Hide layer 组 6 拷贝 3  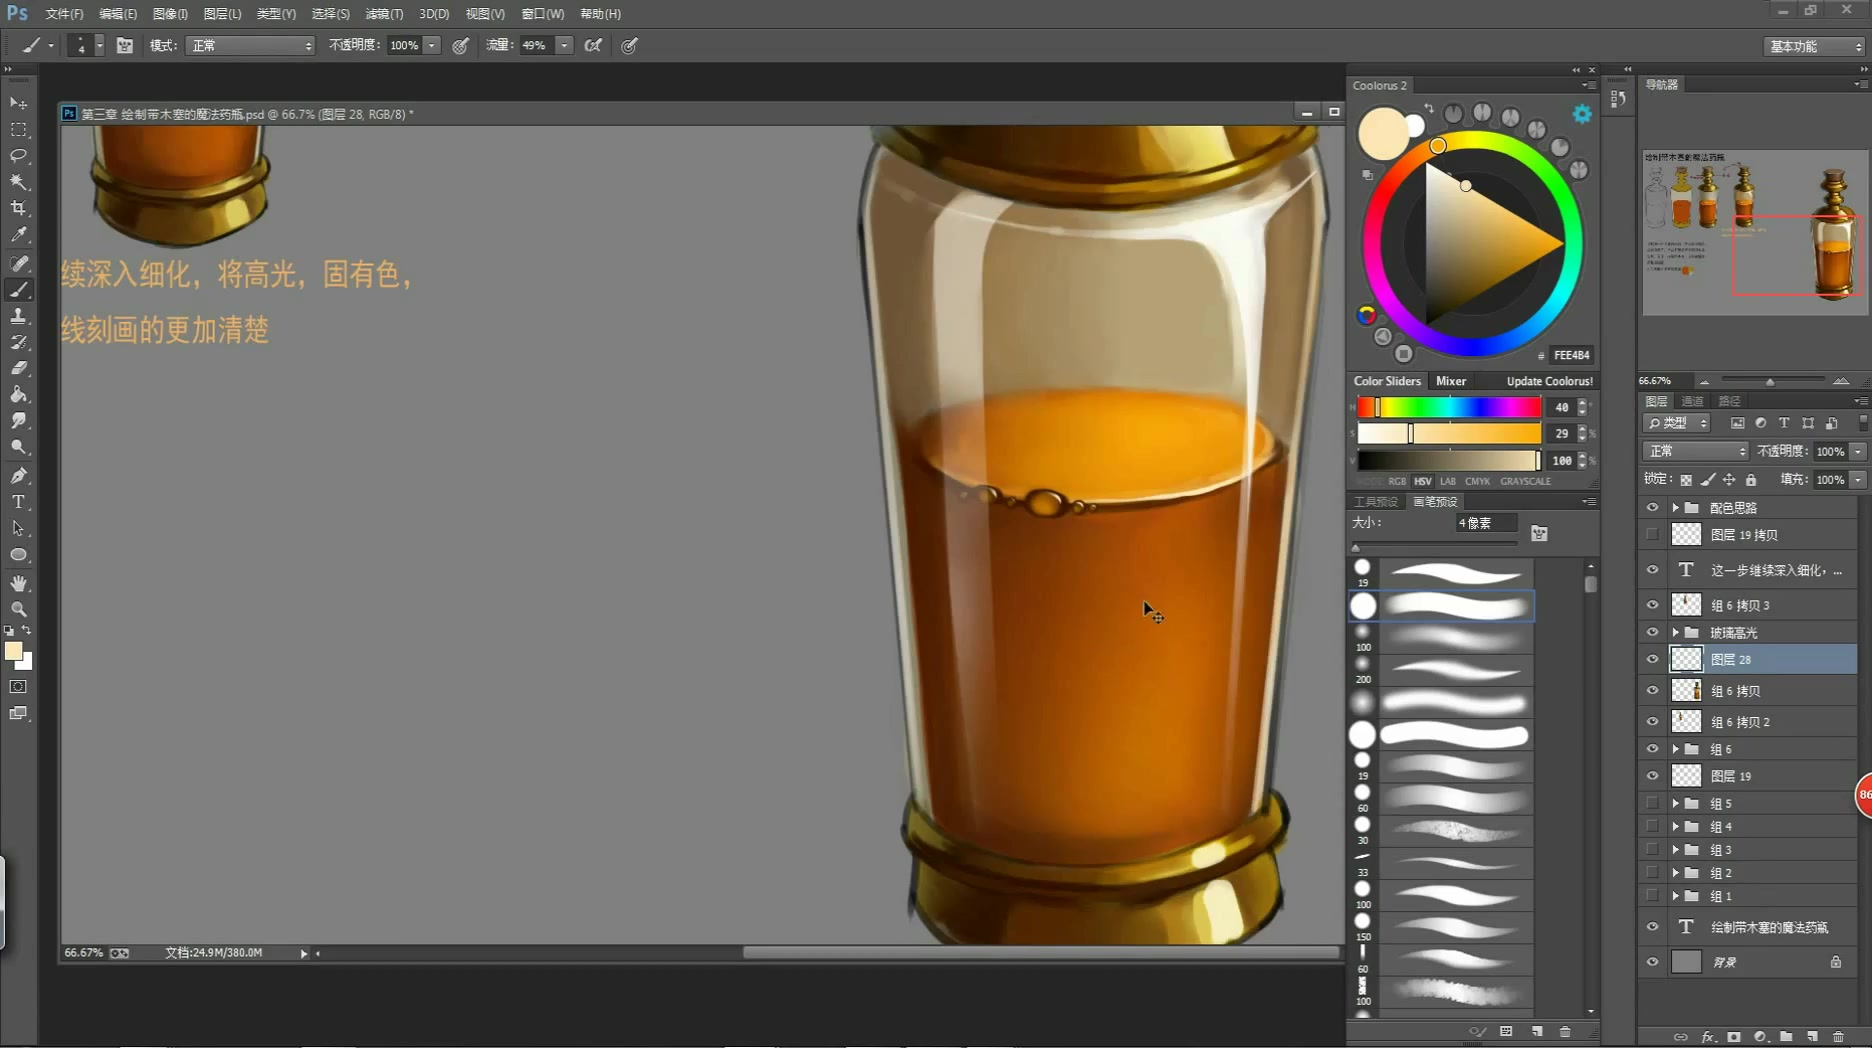[1652, 605]
